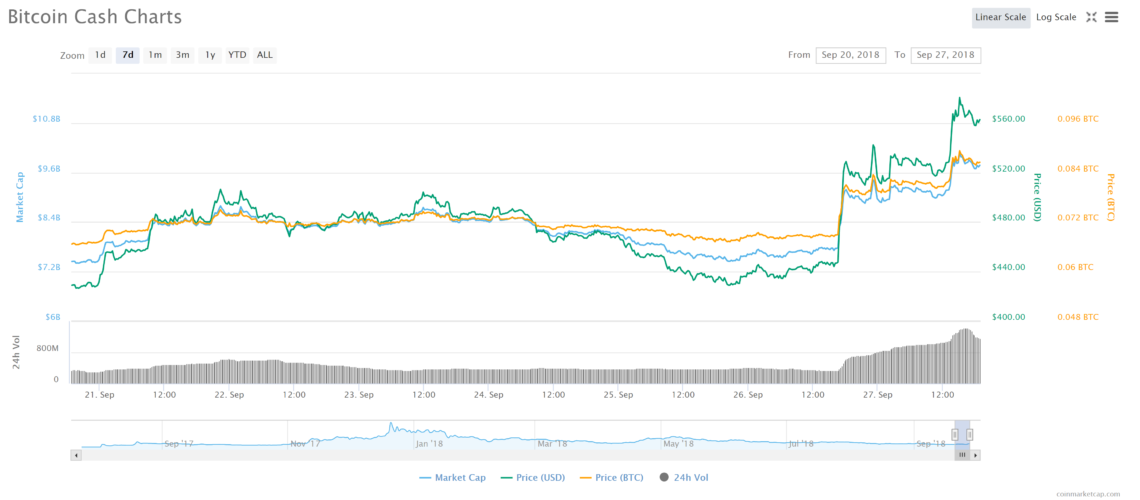
Task: Select the 1y zoom range
Action: coord(210,55)
